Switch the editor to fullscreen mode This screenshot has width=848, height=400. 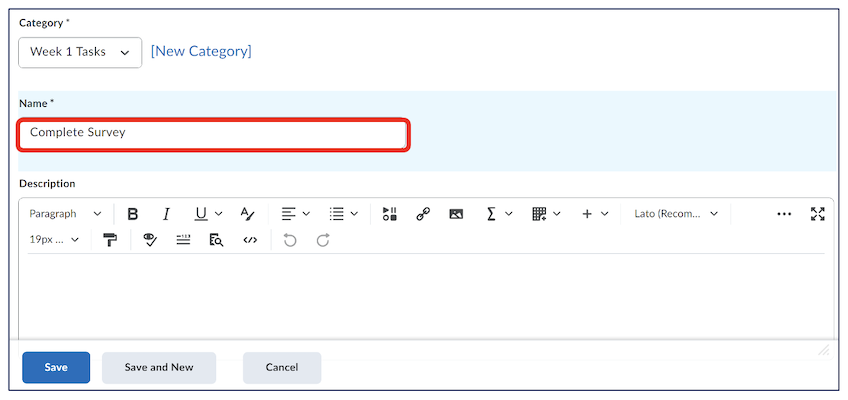[x=817, y=214]
